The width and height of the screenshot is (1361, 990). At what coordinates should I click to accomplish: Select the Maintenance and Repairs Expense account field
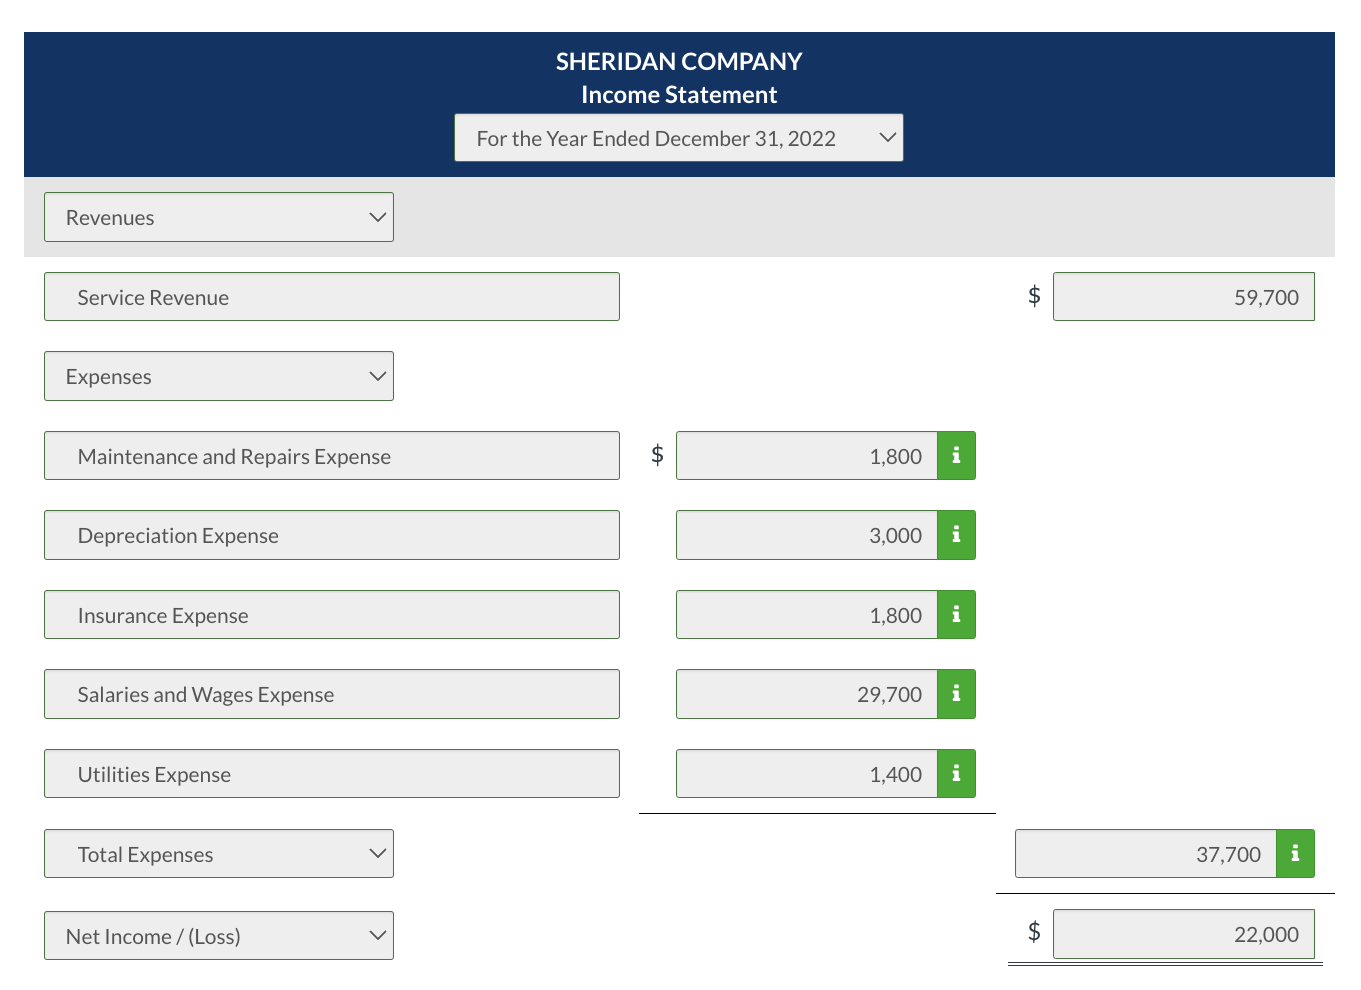(332, 456)
